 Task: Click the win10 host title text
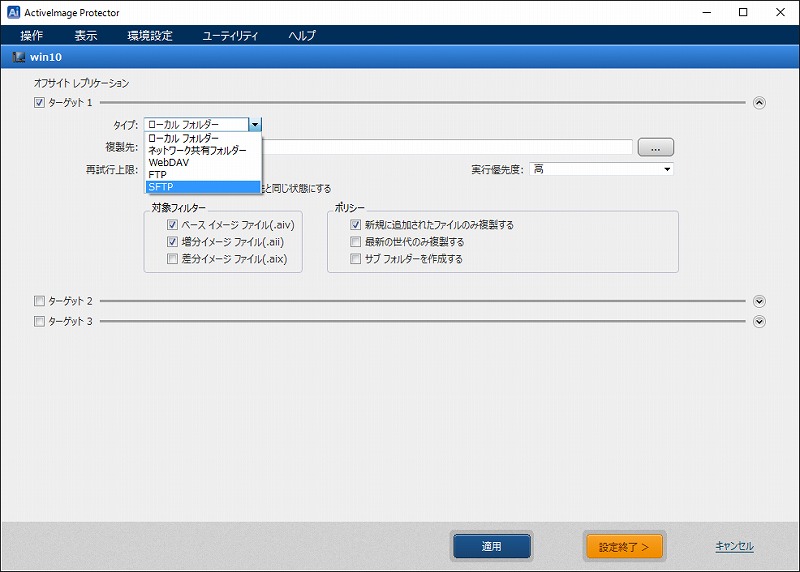[x=46, y=57]
